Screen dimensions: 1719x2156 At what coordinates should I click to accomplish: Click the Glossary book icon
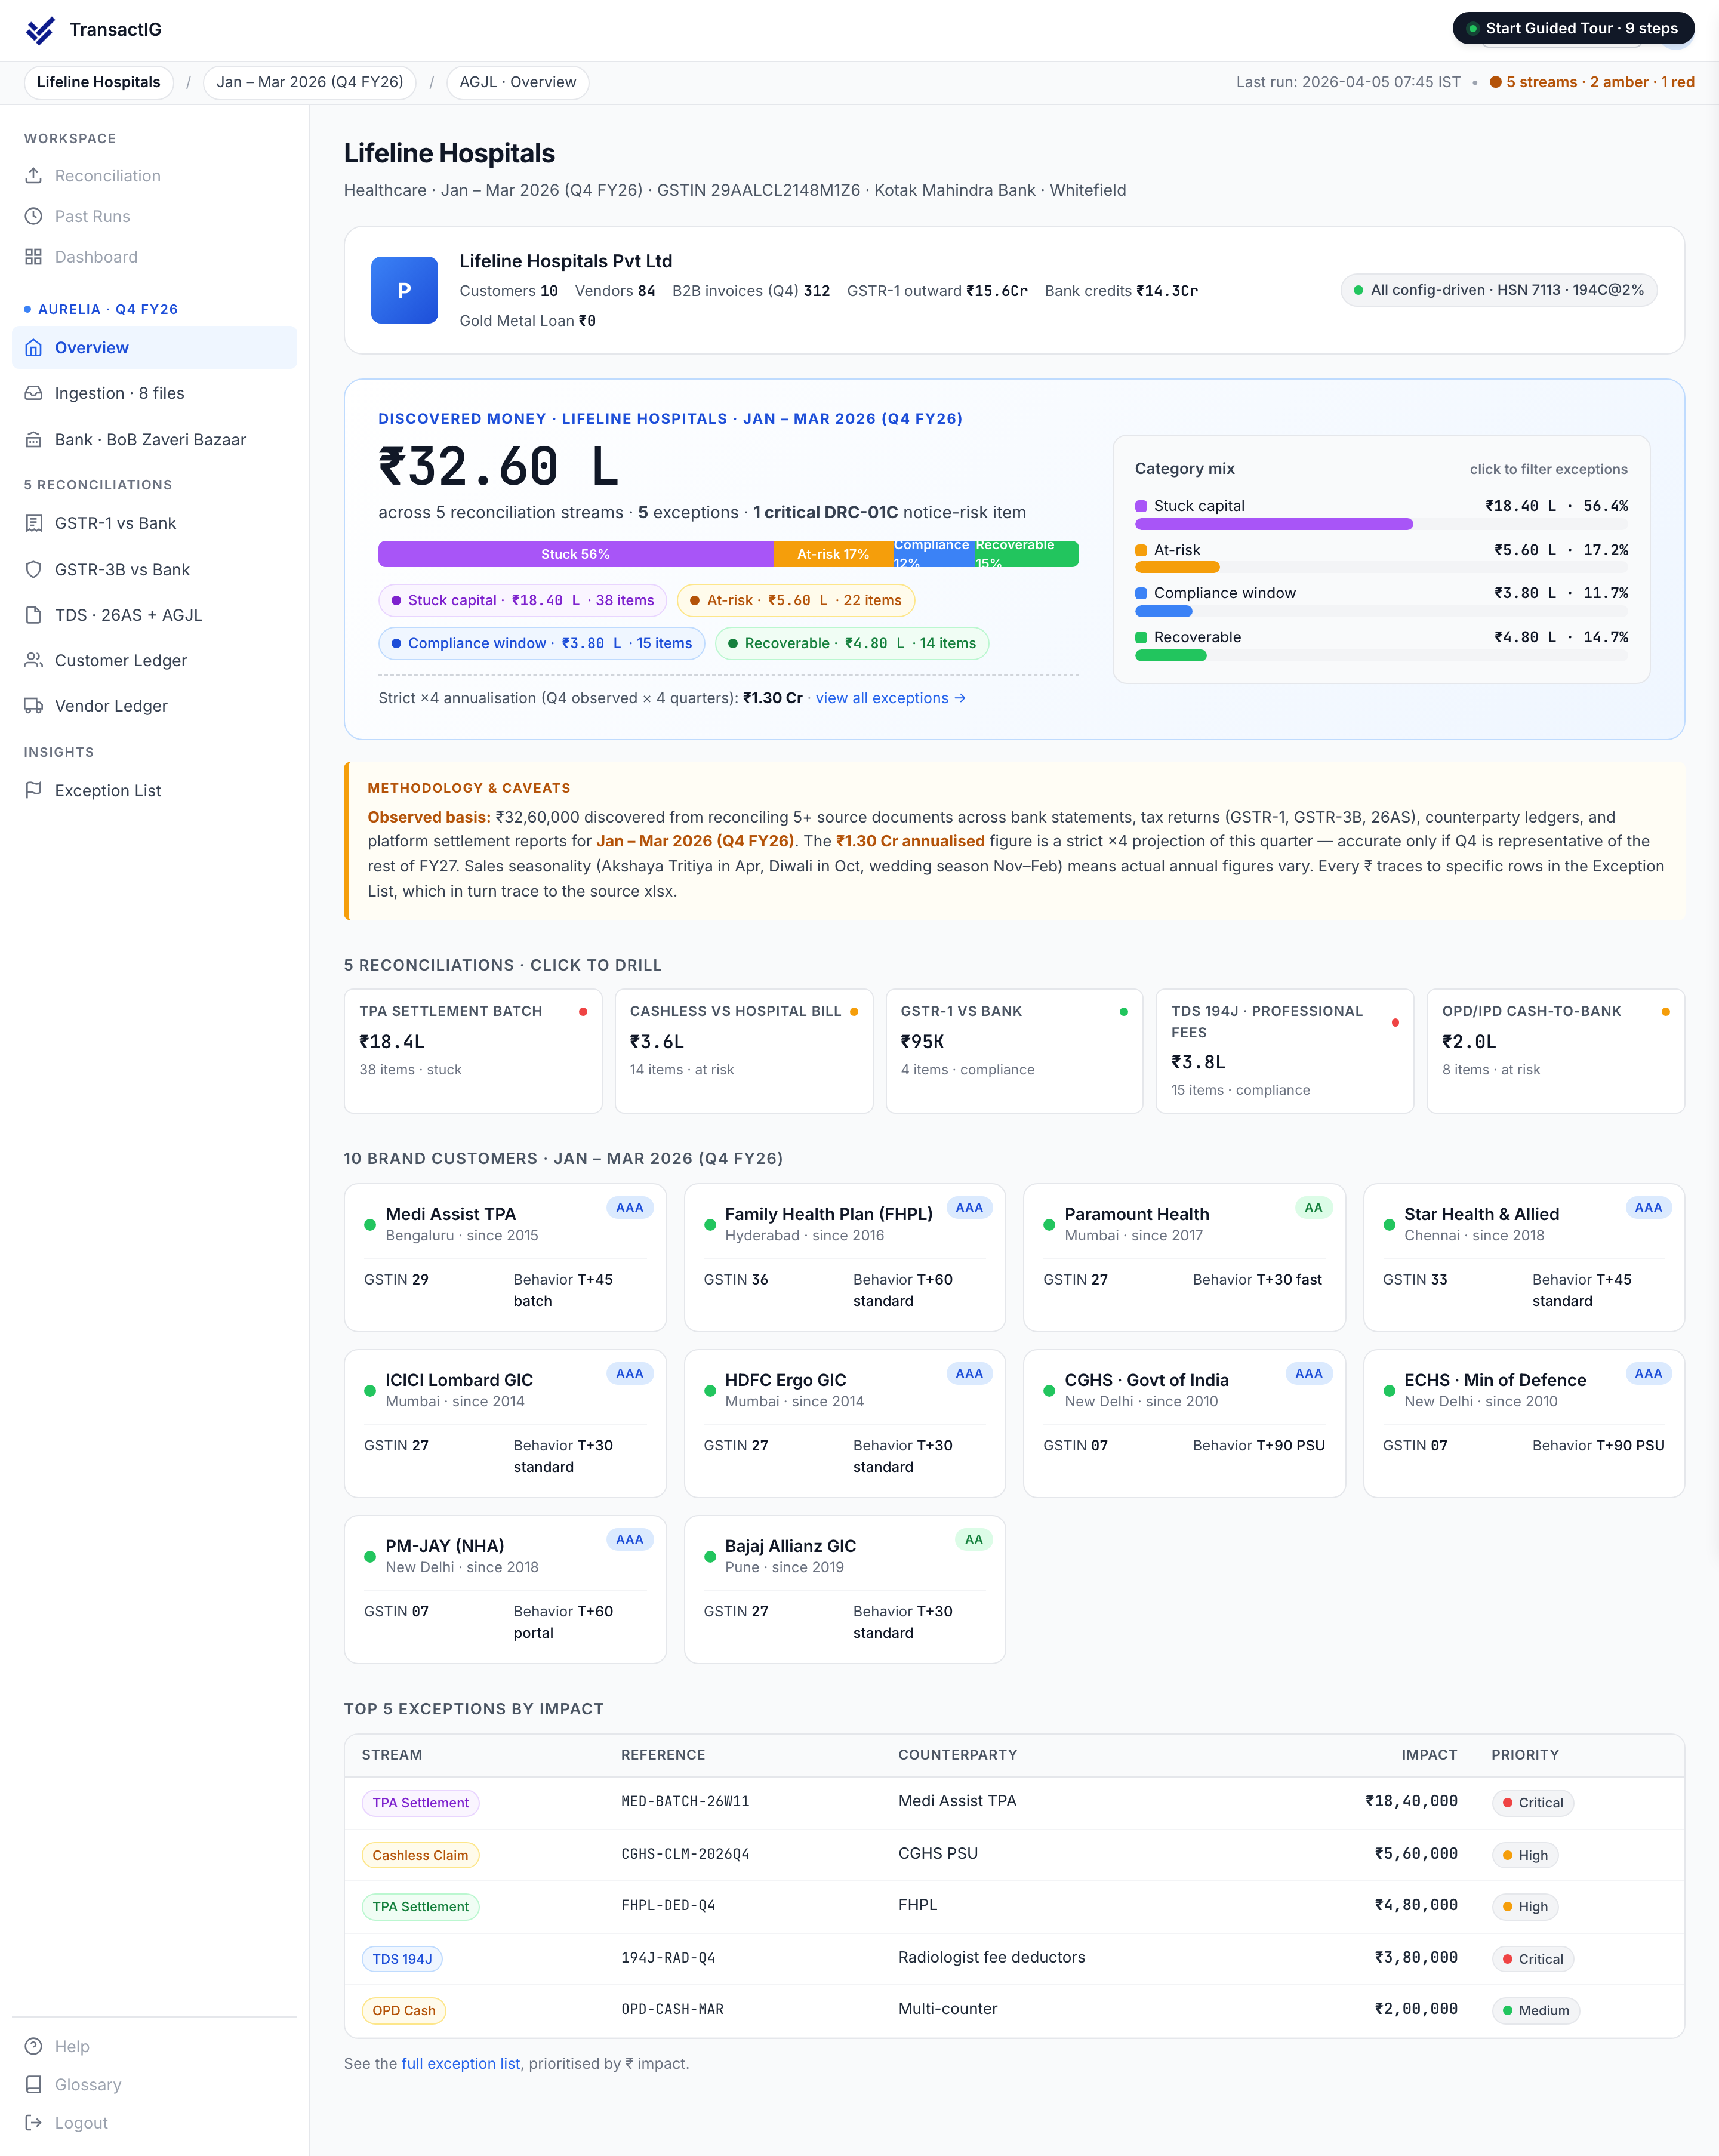click(x=33, y=2084)
